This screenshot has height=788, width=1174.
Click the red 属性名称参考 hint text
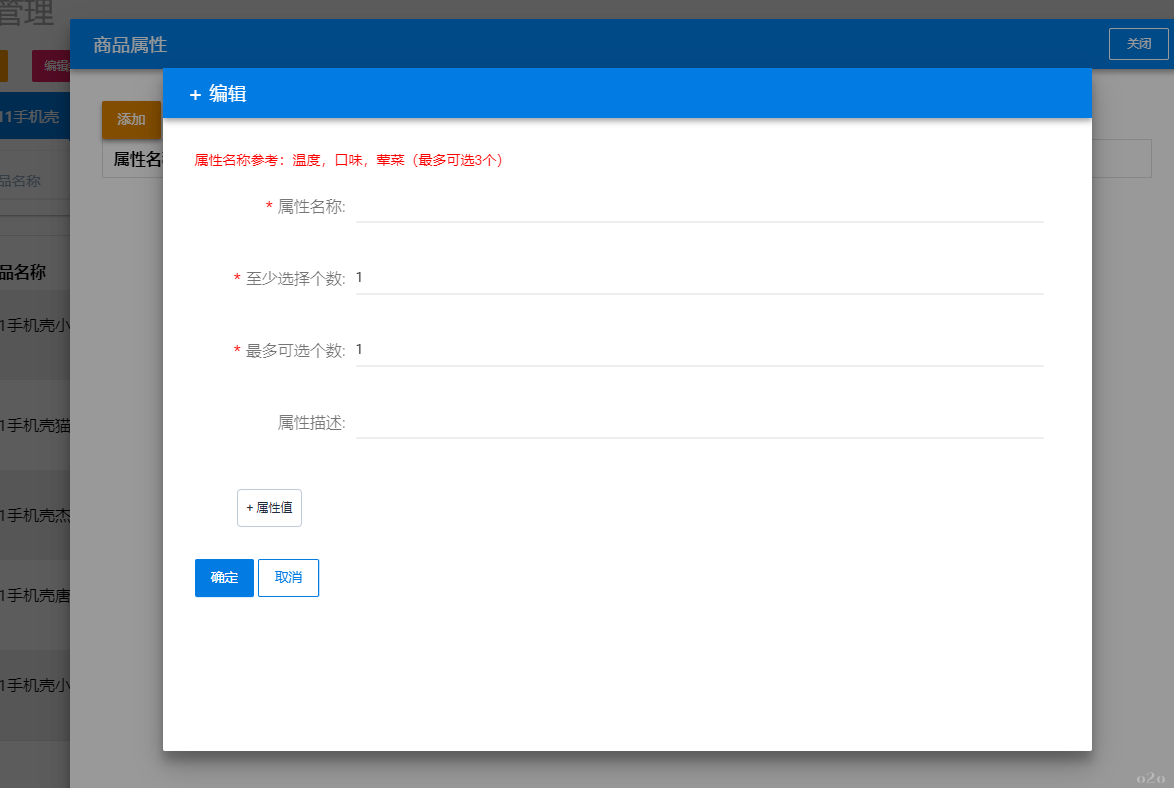click(x=348, y=160)
